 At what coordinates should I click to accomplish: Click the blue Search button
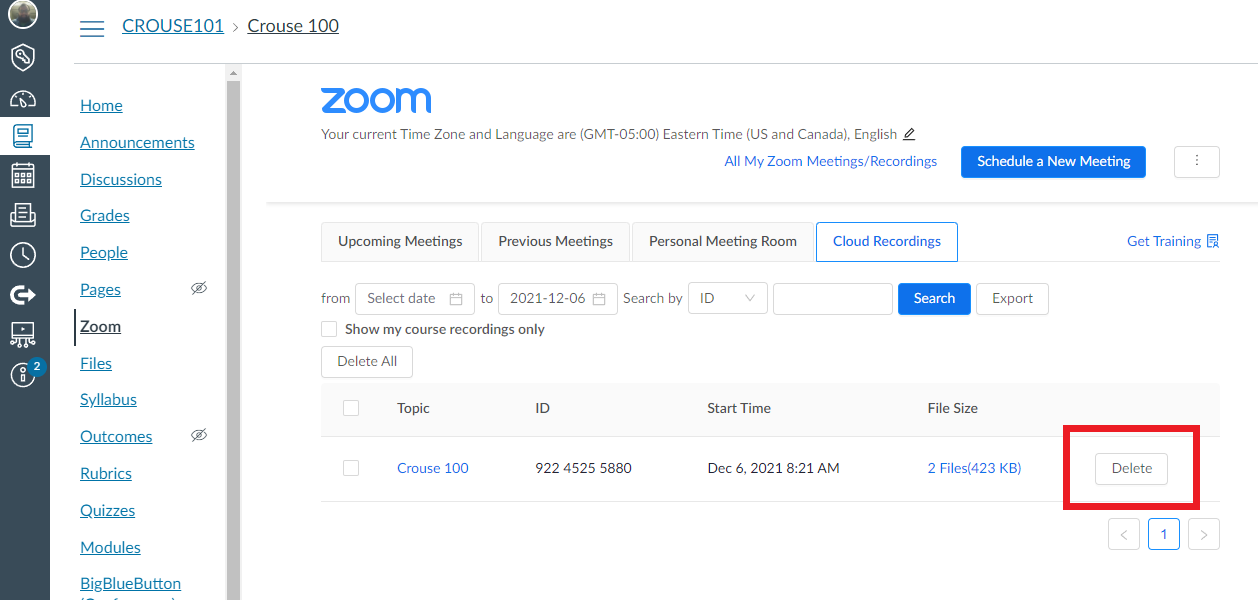[x=934, y=298]
